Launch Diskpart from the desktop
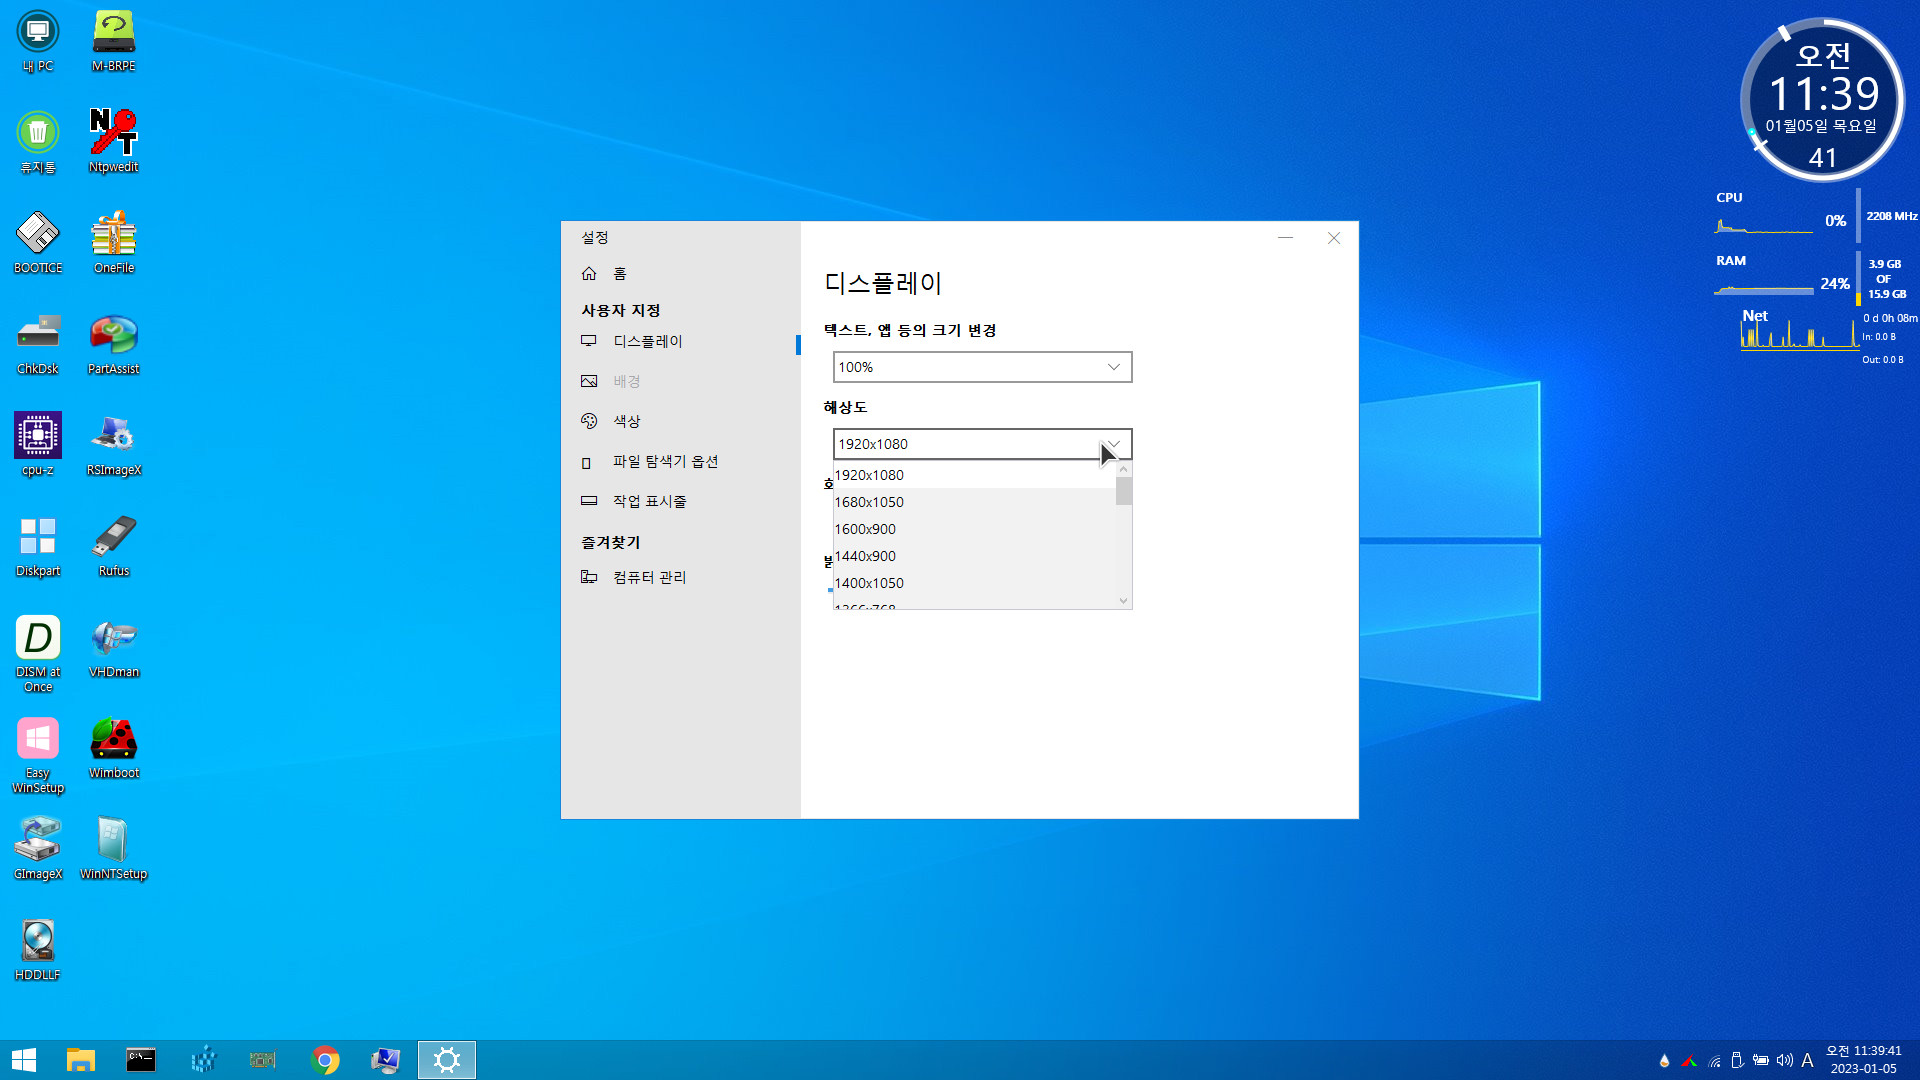 click(x=38, y=546)
